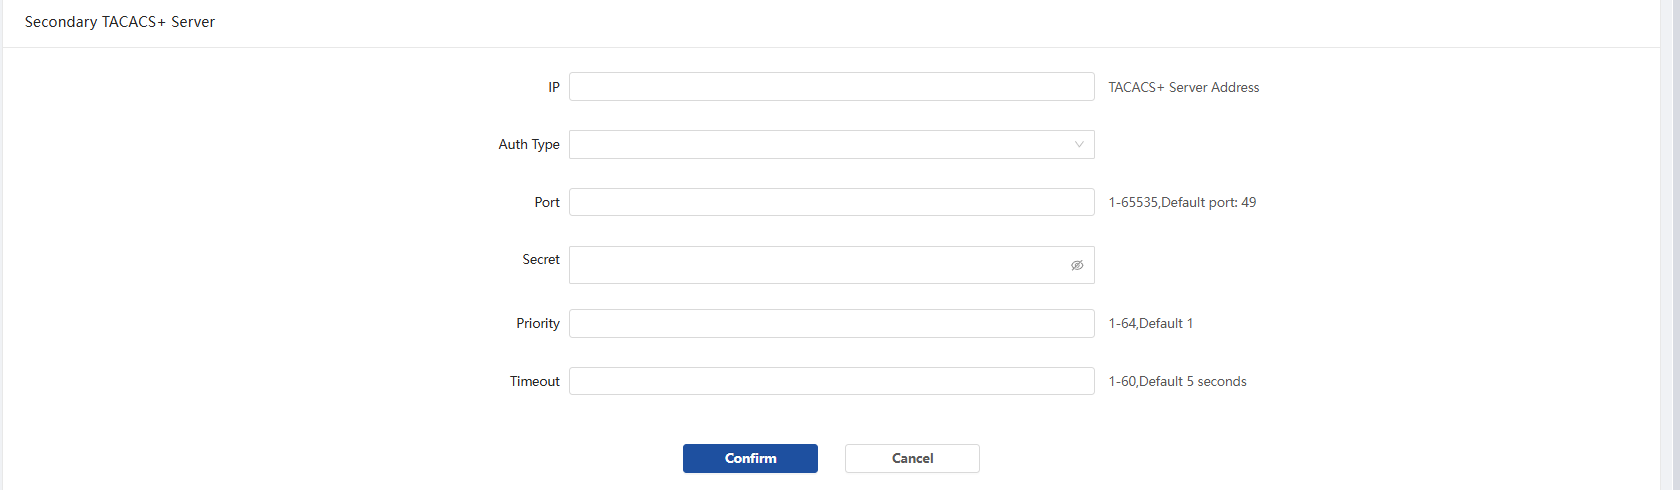Click the Timeout label text
This screenshot has height=490, width=1680.
(x=535, y=381)
